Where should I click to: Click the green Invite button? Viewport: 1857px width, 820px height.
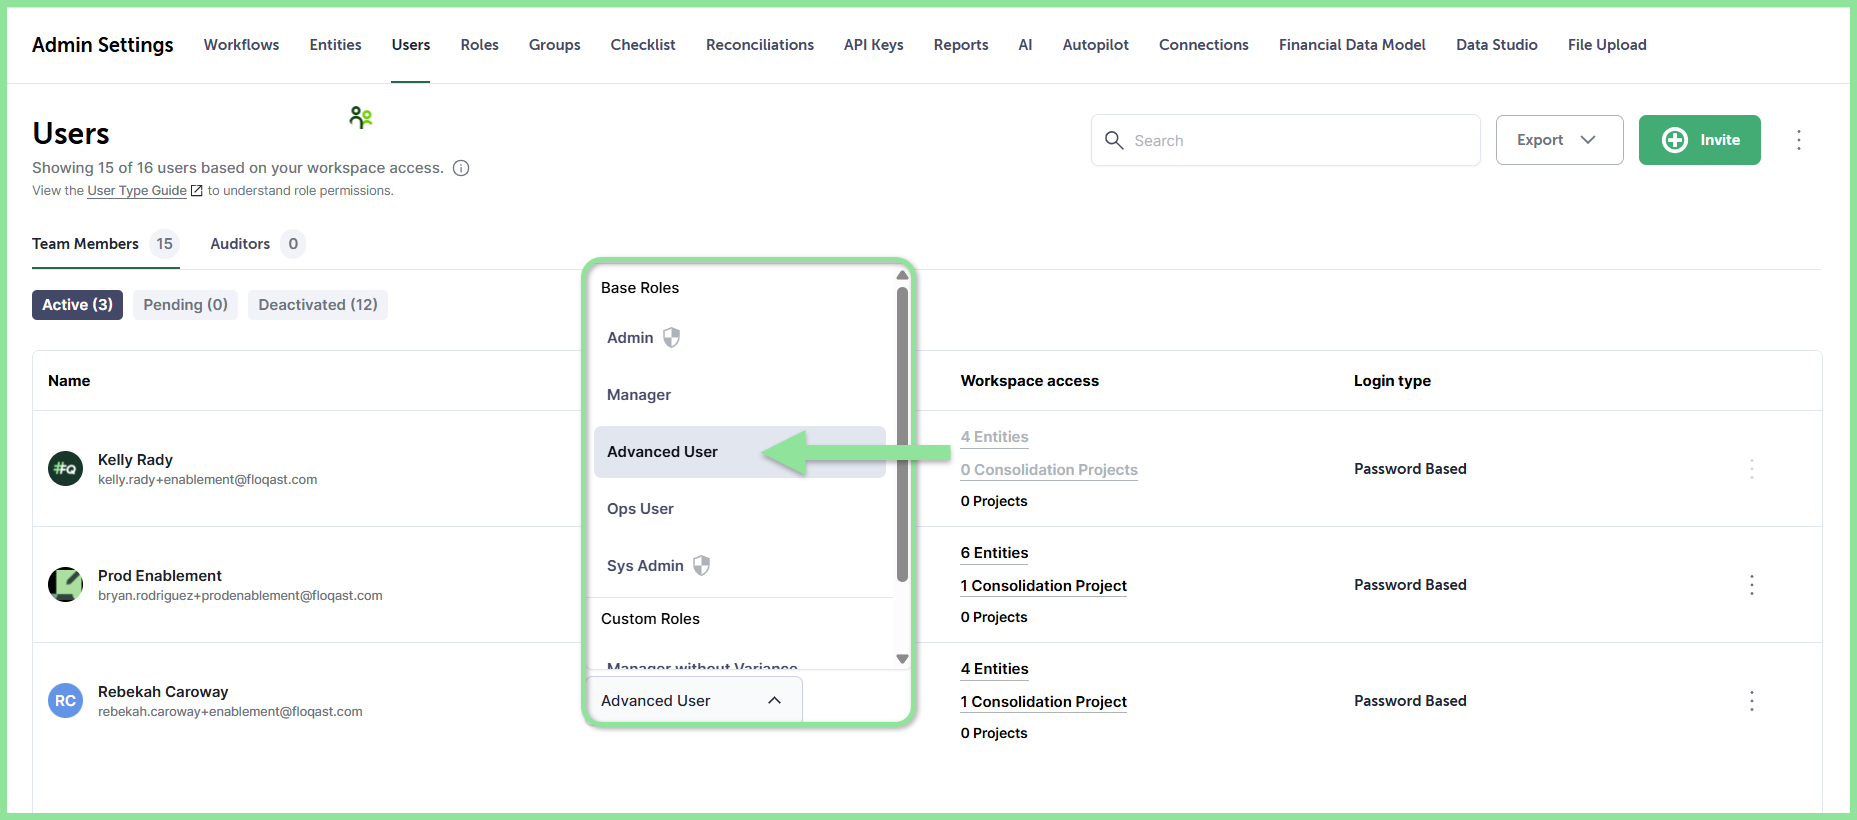[x=1699, y=140]
